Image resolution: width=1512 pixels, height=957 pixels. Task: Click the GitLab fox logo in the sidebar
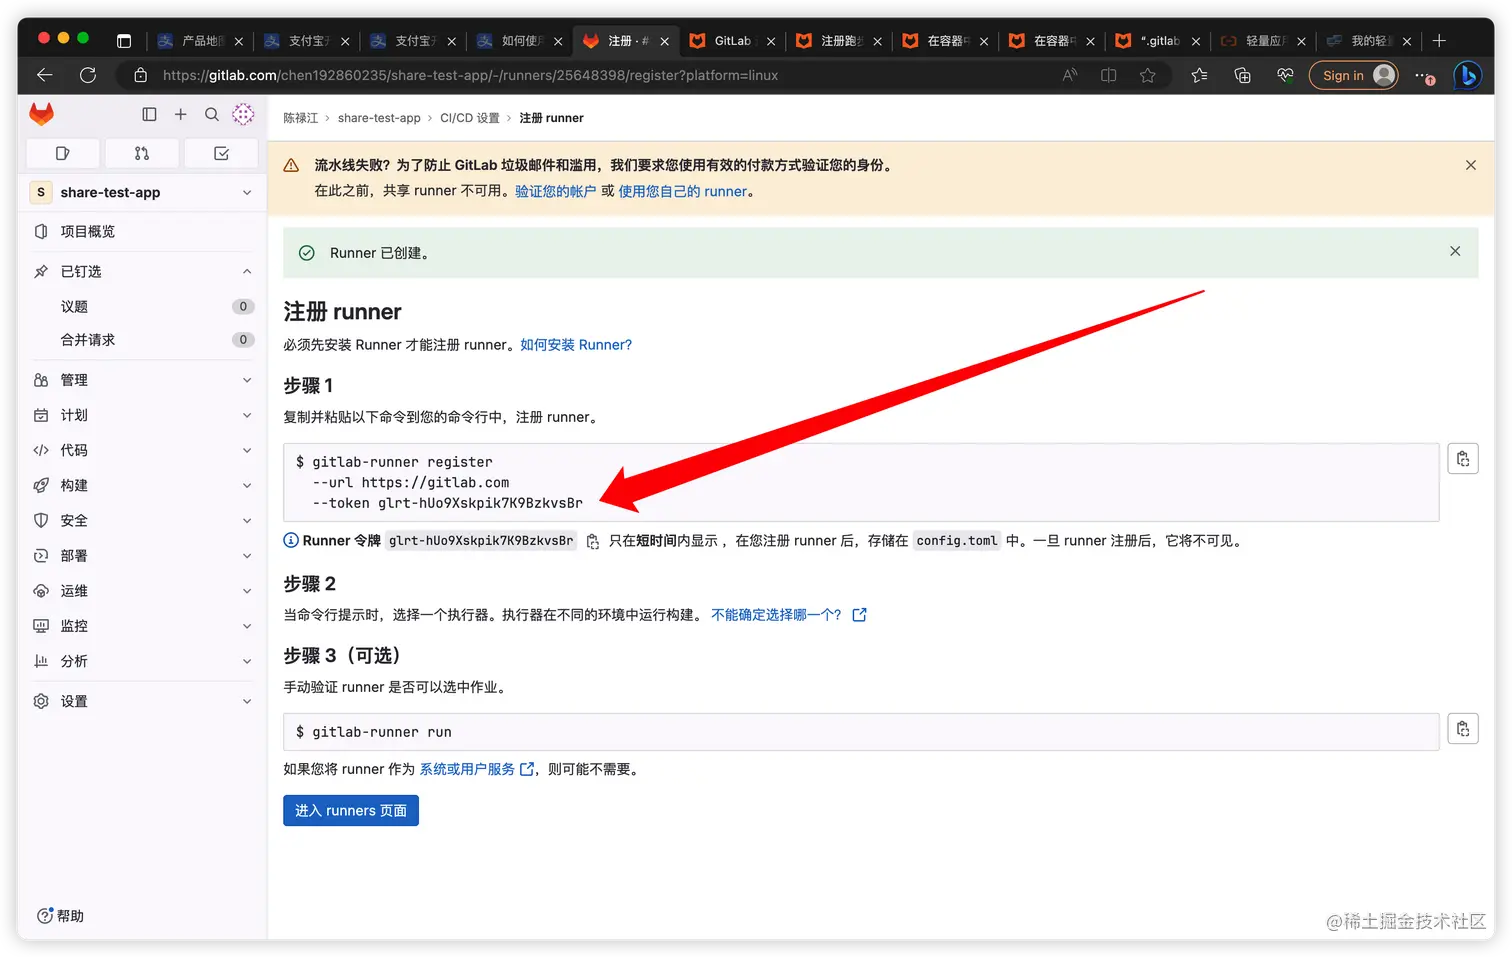42,114
